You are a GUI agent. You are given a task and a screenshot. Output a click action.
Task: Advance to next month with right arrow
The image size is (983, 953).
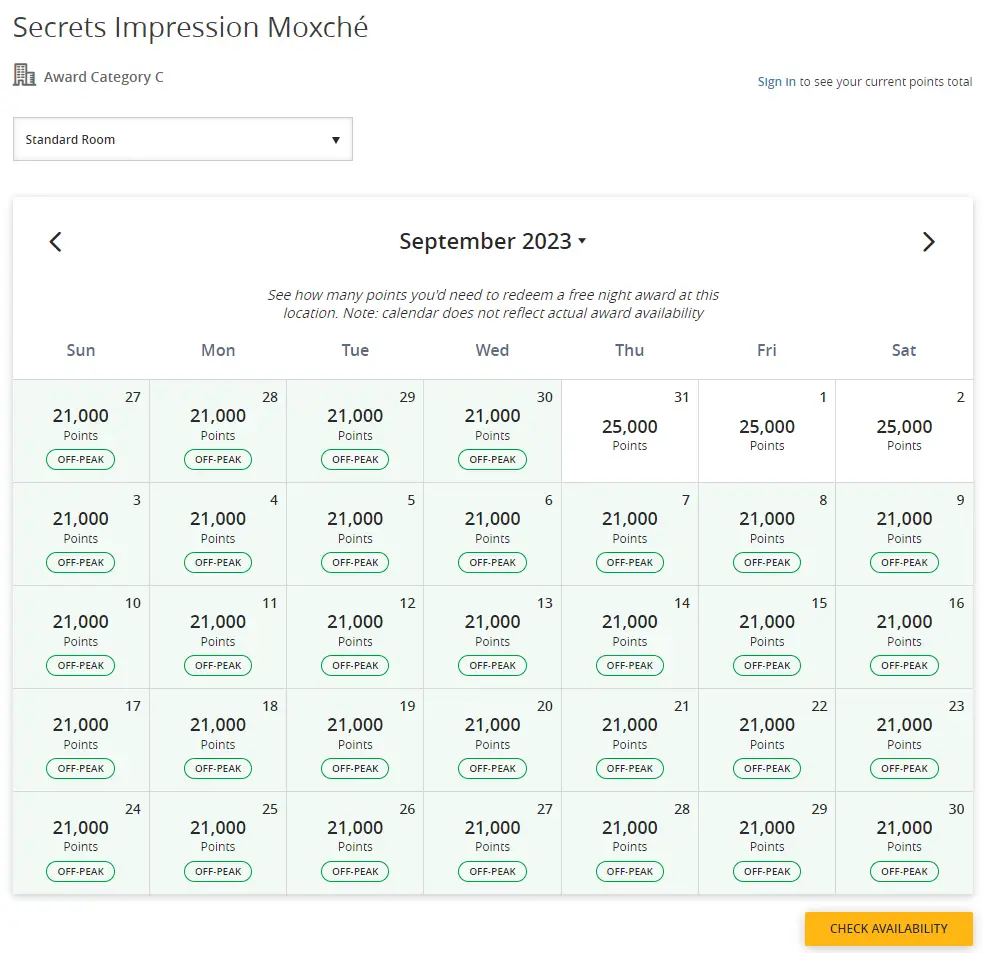928,242
